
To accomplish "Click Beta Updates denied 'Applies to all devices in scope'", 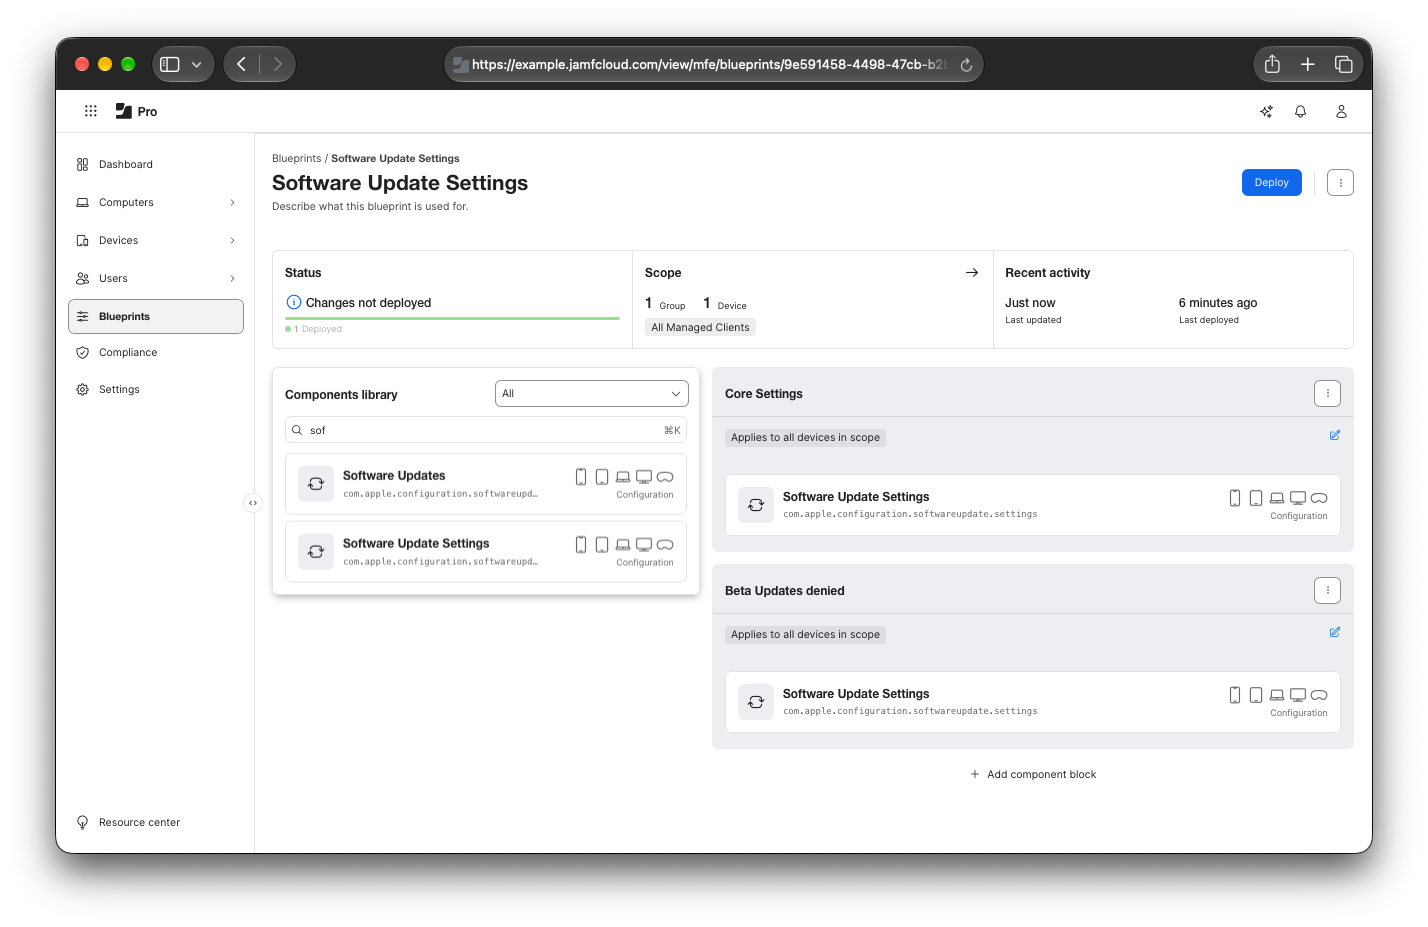I will 805,634.
